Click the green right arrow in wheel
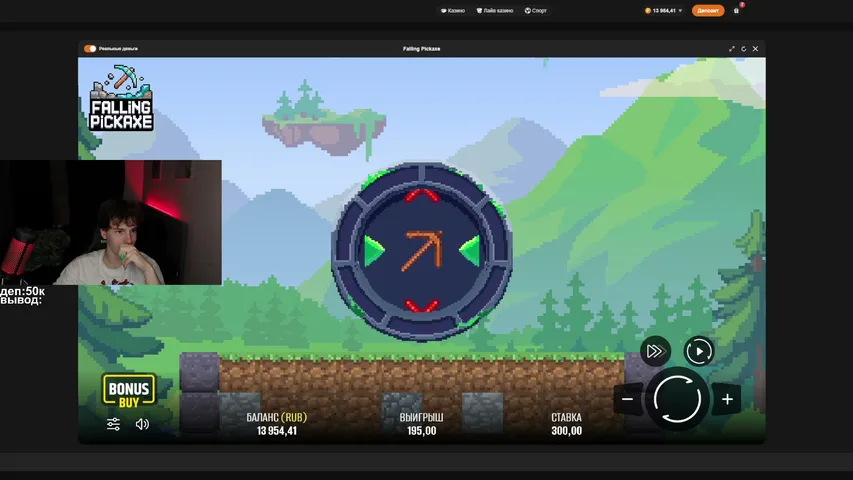This screenshot has height=480, width=853. coord(469,251)
